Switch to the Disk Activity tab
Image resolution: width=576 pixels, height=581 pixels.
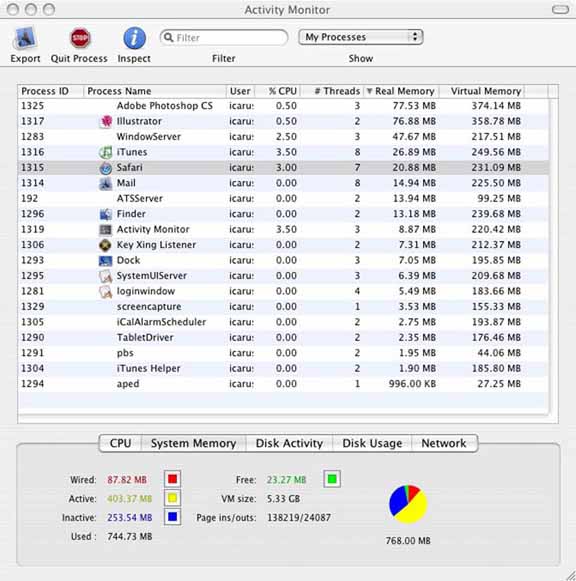click(x=289, y=443)
